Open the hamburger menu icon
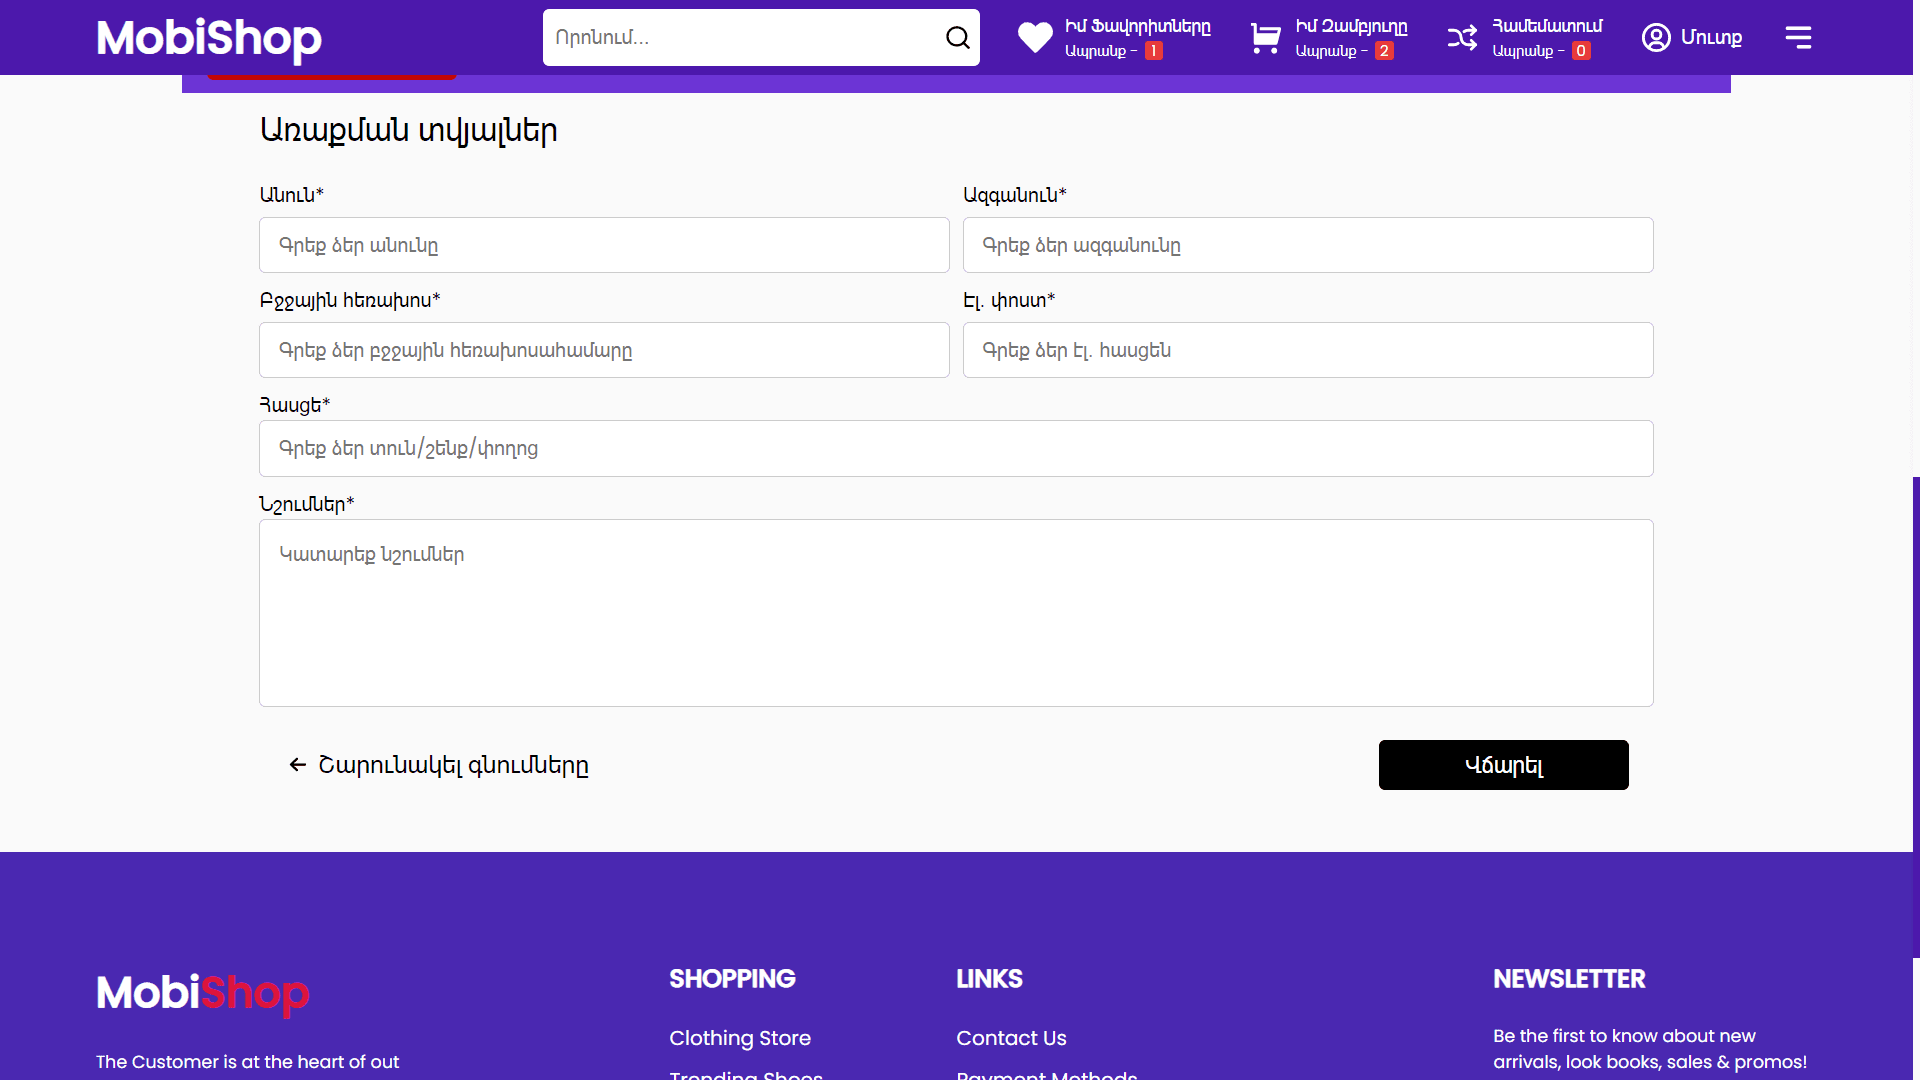Image resolution: width=1920 pixels, height=1080 pixels. coord(1798,38)
